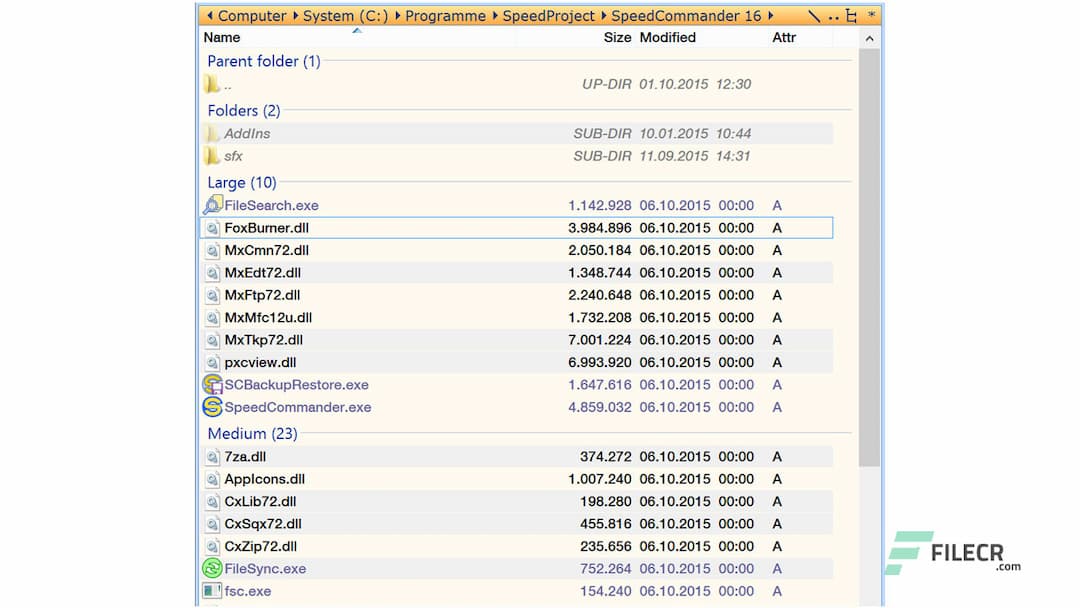Collapse the Medium (23) group header

click(252, 434)
